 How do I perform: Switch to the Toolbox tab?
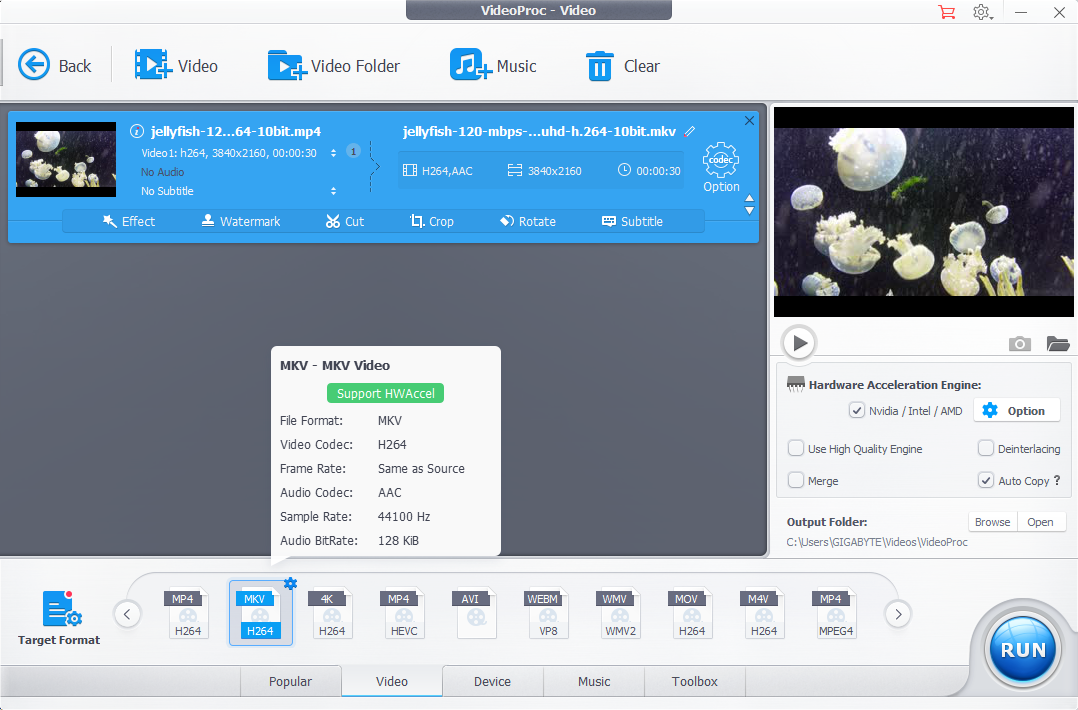(x=694, y=681)
